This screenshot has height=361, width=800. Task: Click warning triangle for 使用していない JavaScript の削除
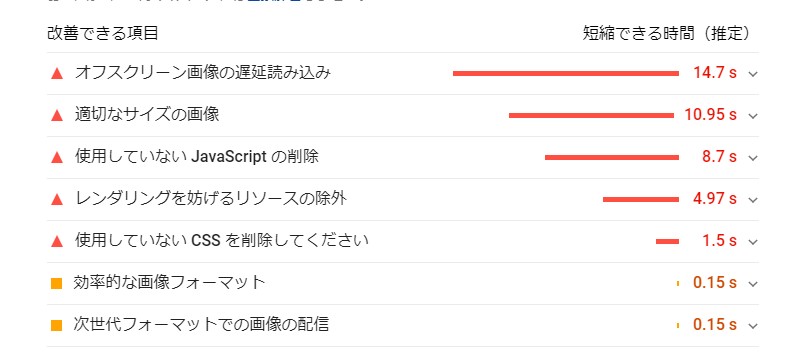pos(57,158)
